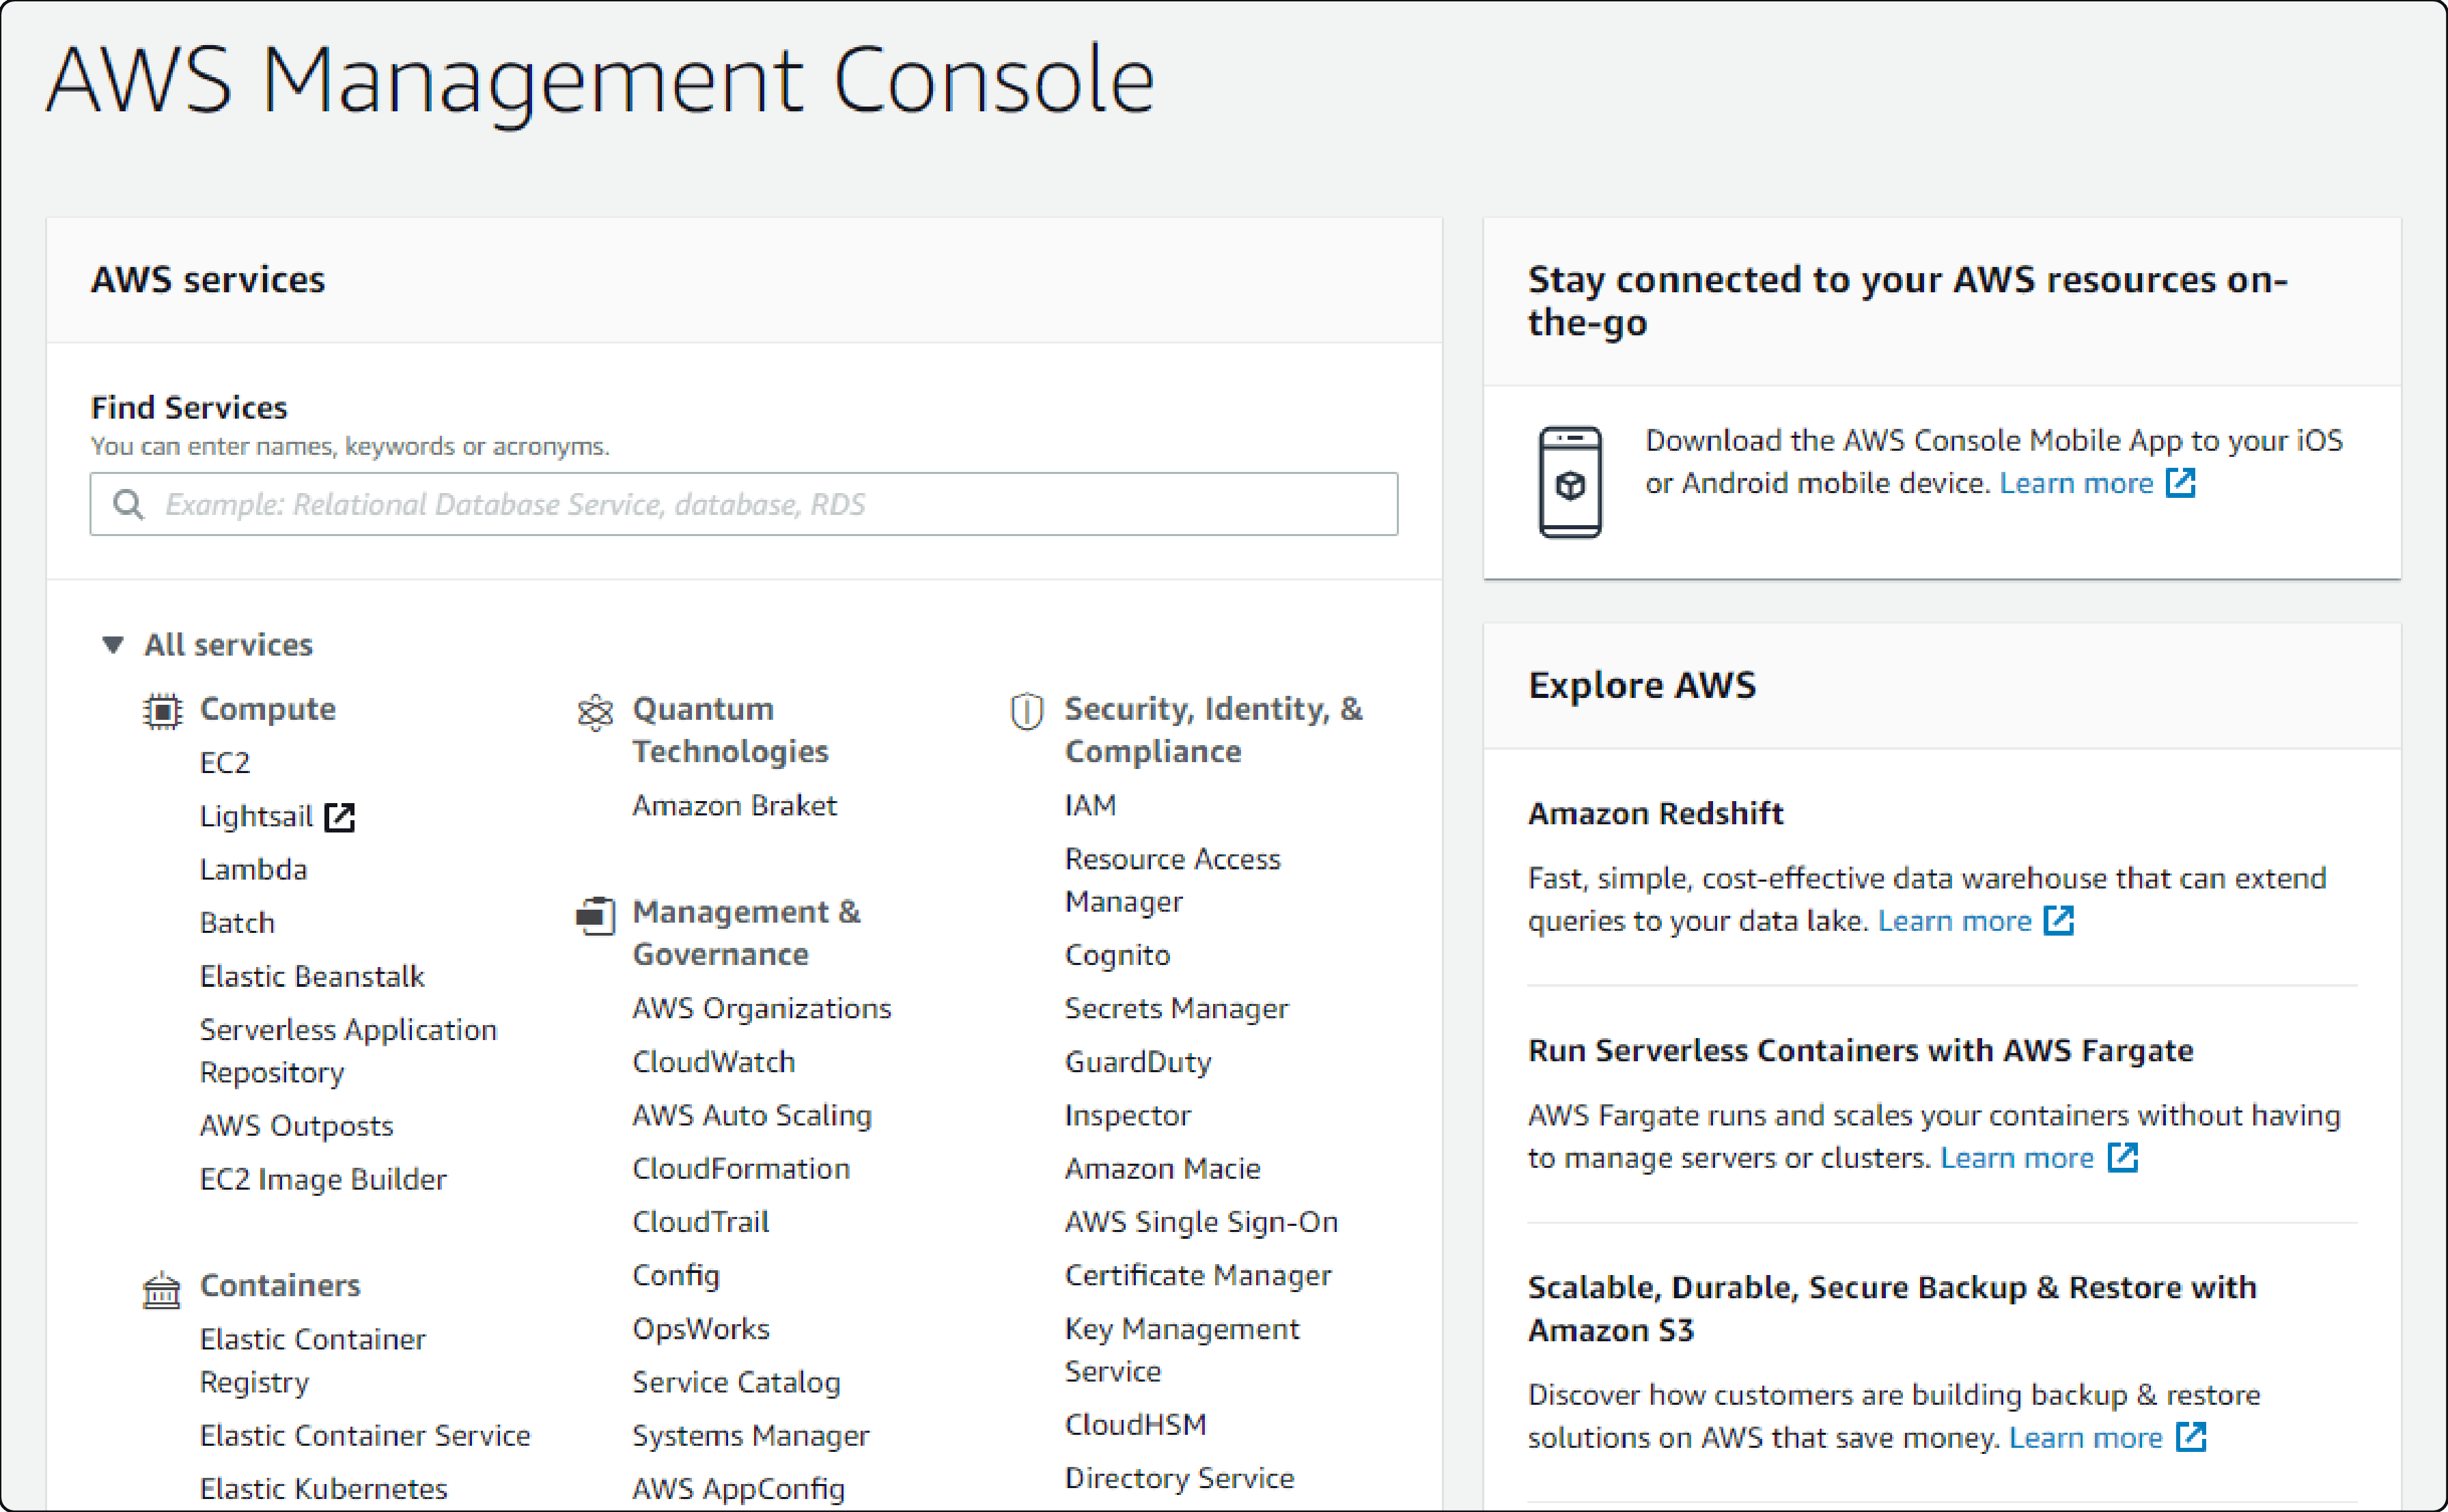This screenshot has height=1512, width=2448.
Task: Click the Amazon Redshift heading
Action: click(x=1655, y=814)
